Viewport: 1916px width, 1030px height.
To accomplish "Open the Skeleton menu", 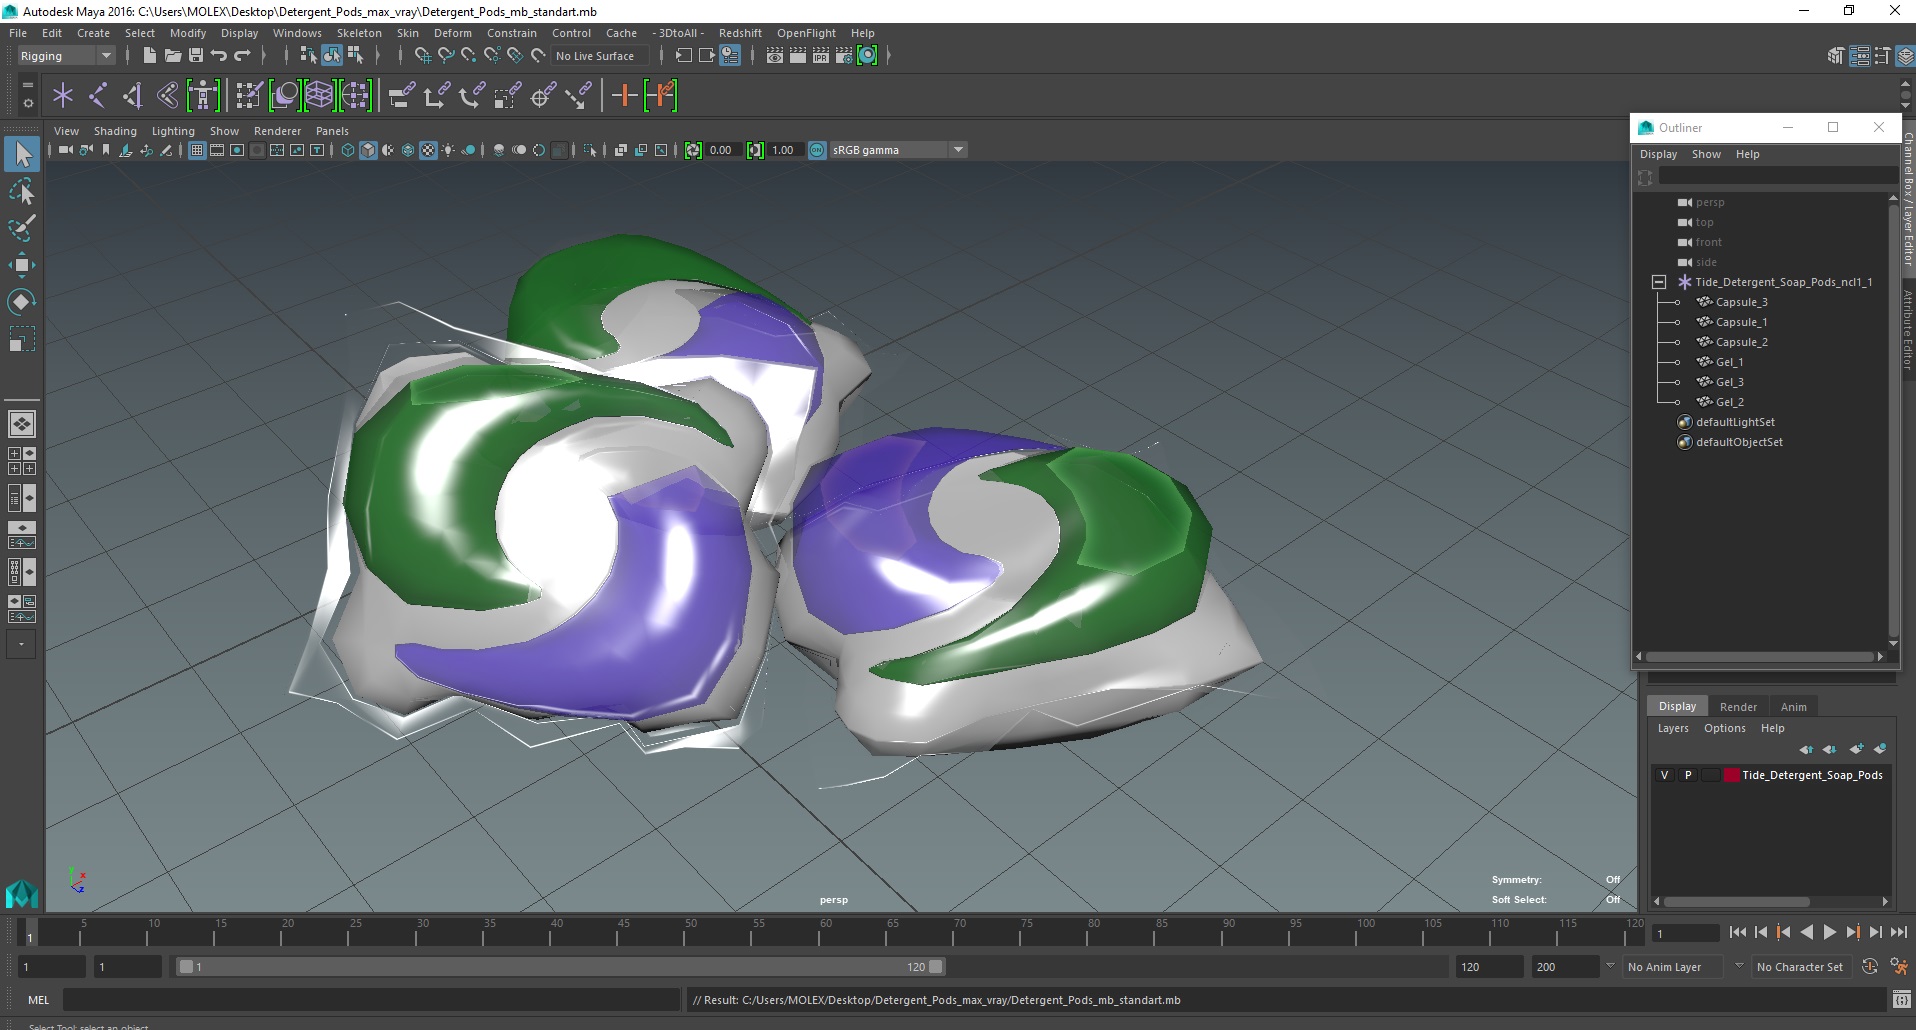I will pyautogui.click(x=359, y=33).
